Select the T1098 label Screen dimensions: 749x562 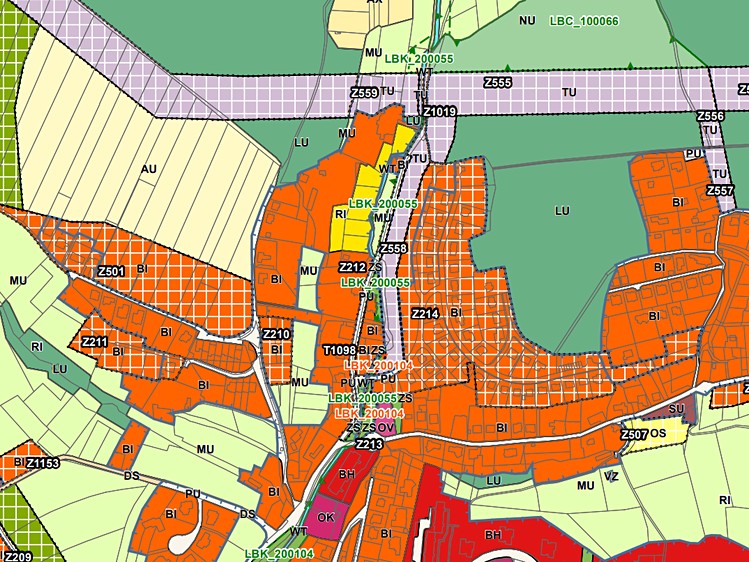click(x=340, y=350)
